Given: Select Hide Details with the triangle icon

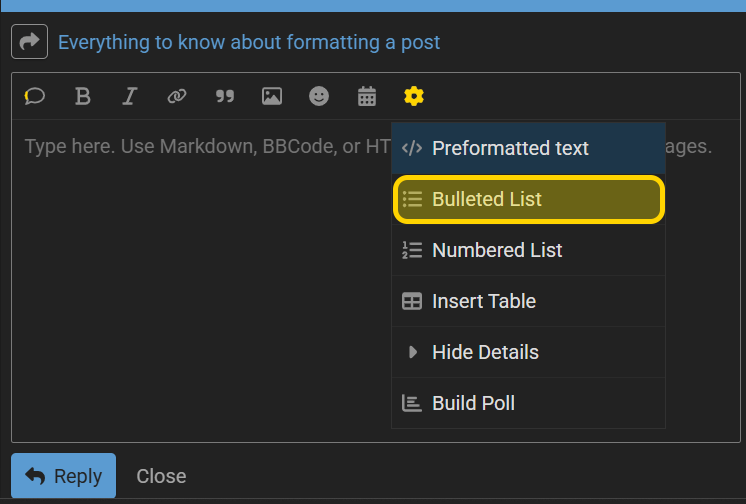Looking at the screenshot, I should pos(528,352).
